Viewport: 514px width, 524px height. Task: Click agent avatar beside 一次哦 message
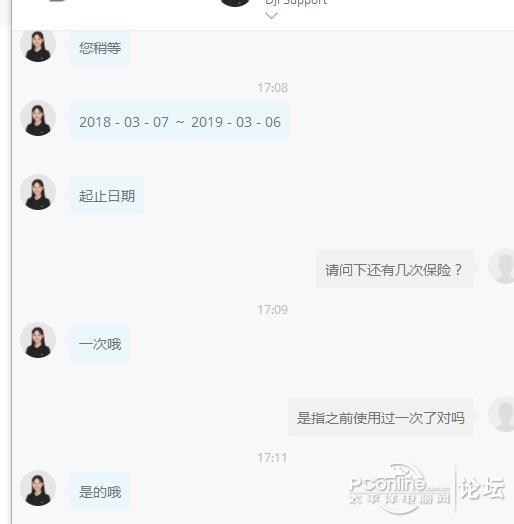pos(38,340)
